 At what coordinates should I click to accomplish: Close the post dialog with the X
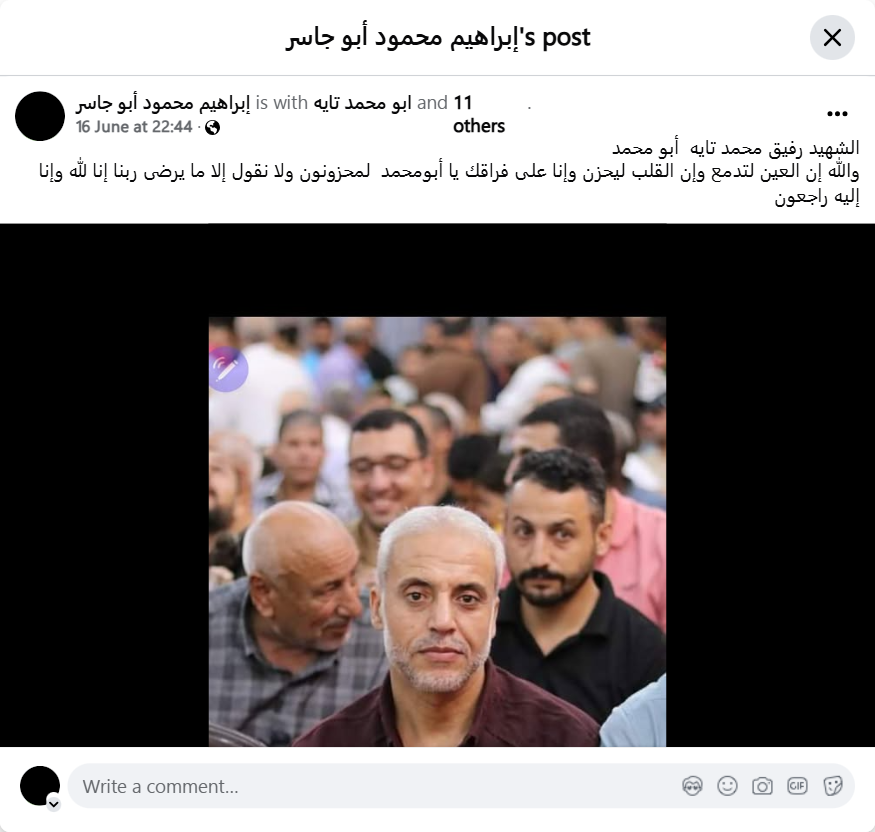[x=832, y=38]
